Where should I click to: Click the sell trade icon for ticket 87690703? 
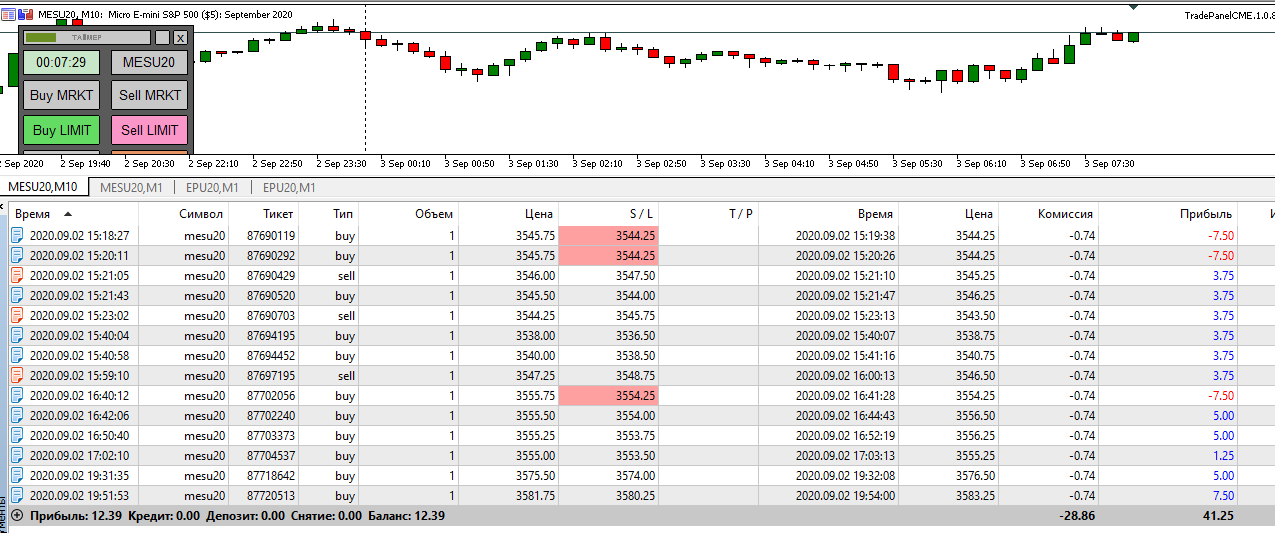[x=17, y=315]
